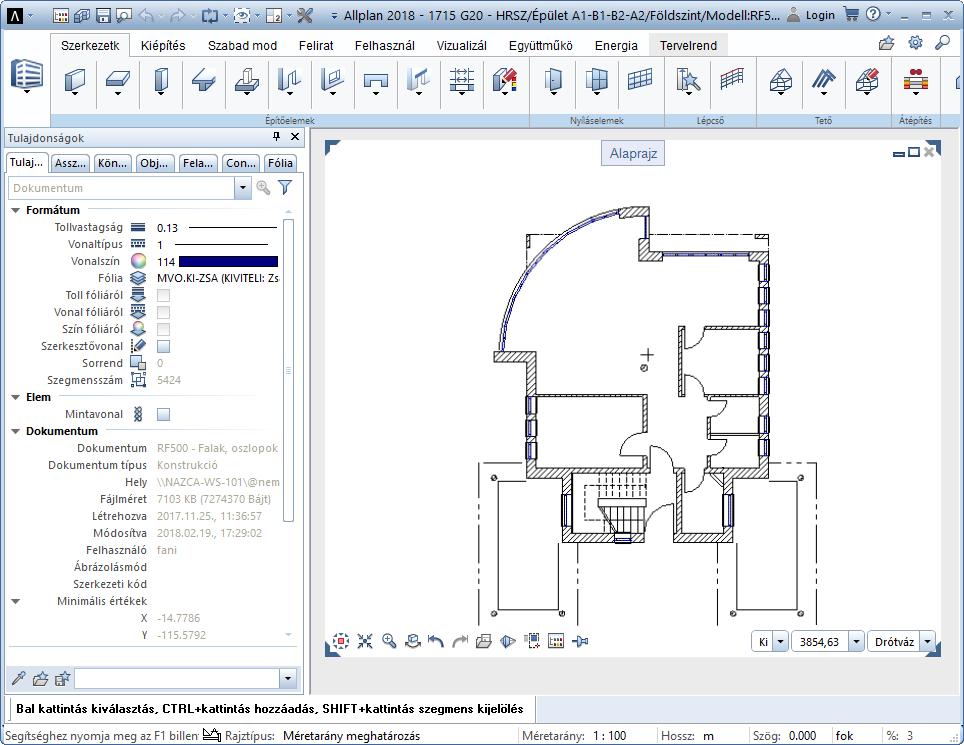
Task: Select the Roof frame tool in Tető group
Action: point(781,81)
